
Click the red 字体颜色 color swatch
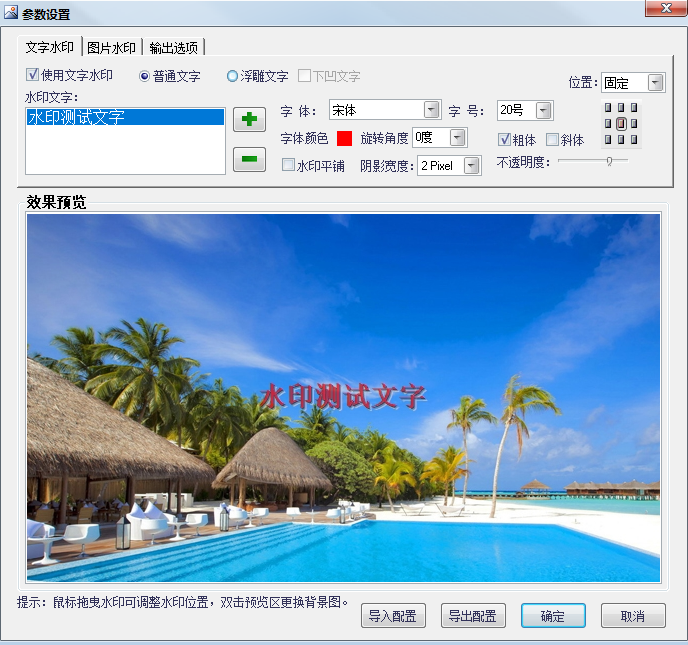[x=344, y=138]
